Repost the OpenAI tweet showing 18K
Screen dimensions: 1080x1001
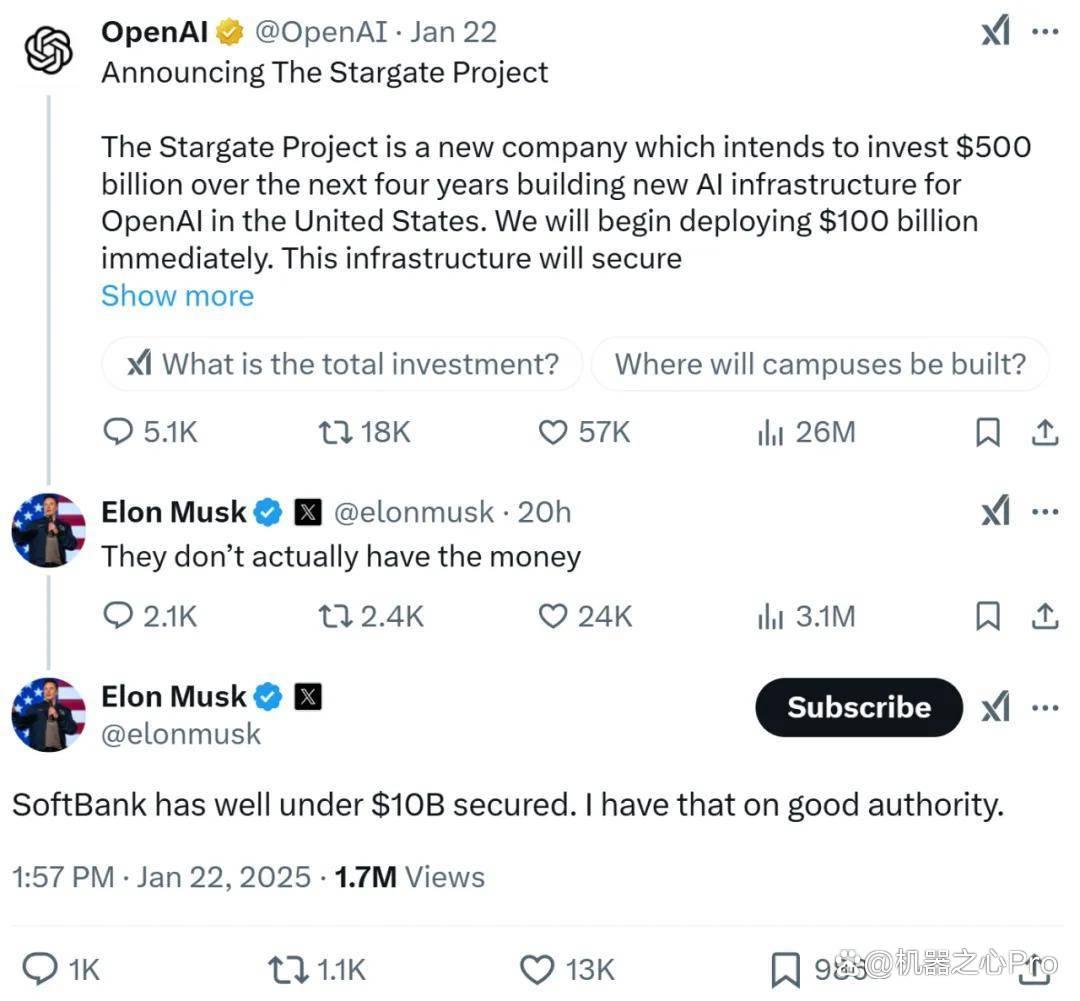(364, 433)
